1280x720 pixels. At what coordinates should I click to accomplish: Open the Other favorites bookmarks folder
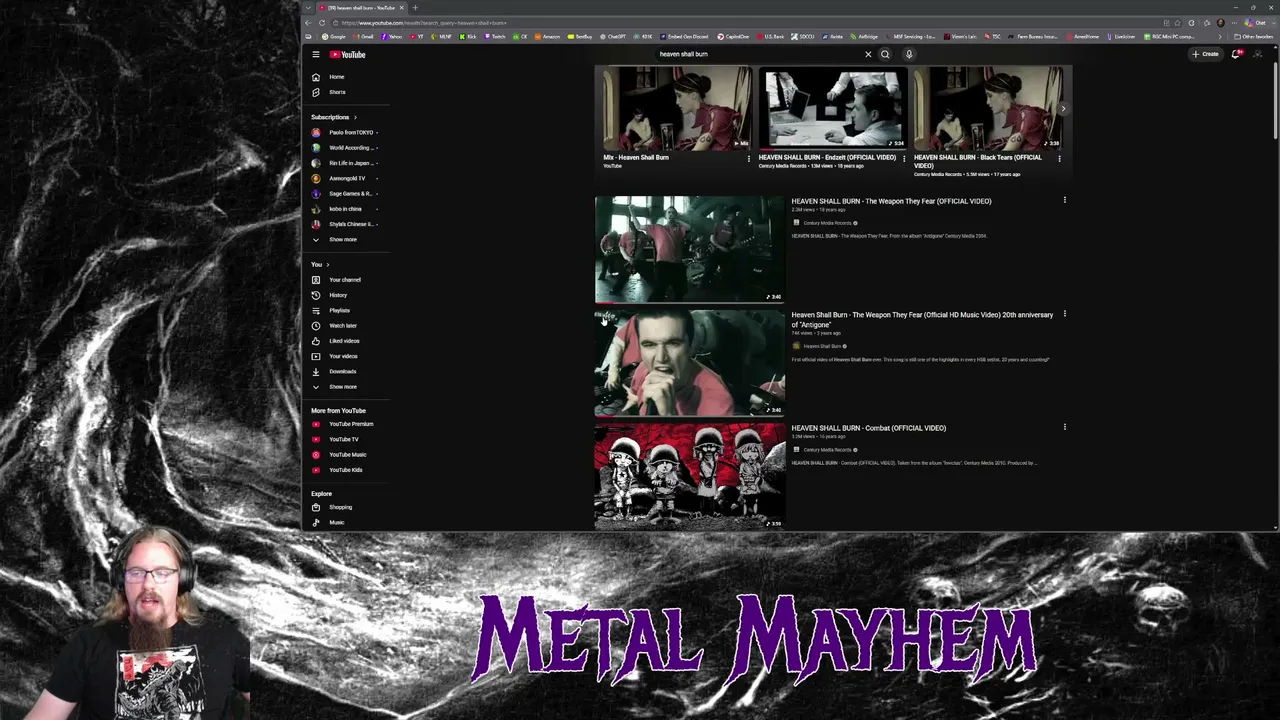(x=1255, y=37)
